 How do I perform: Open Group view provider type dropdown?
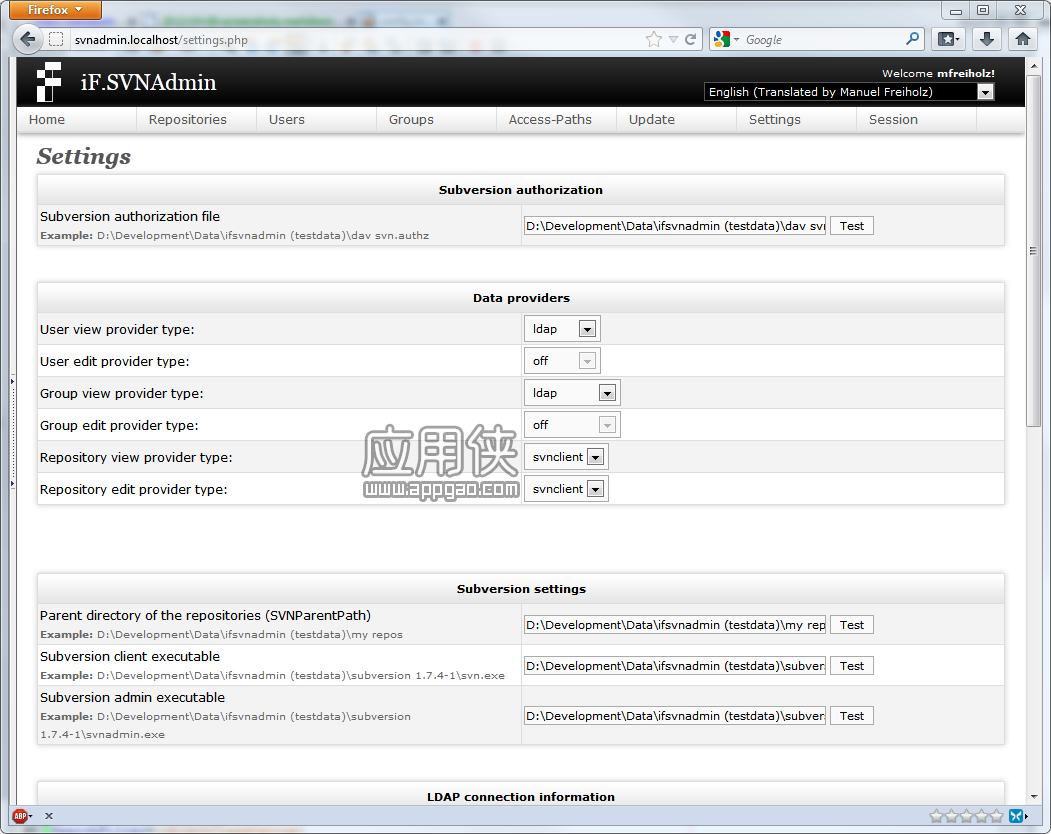click(572, 393)
